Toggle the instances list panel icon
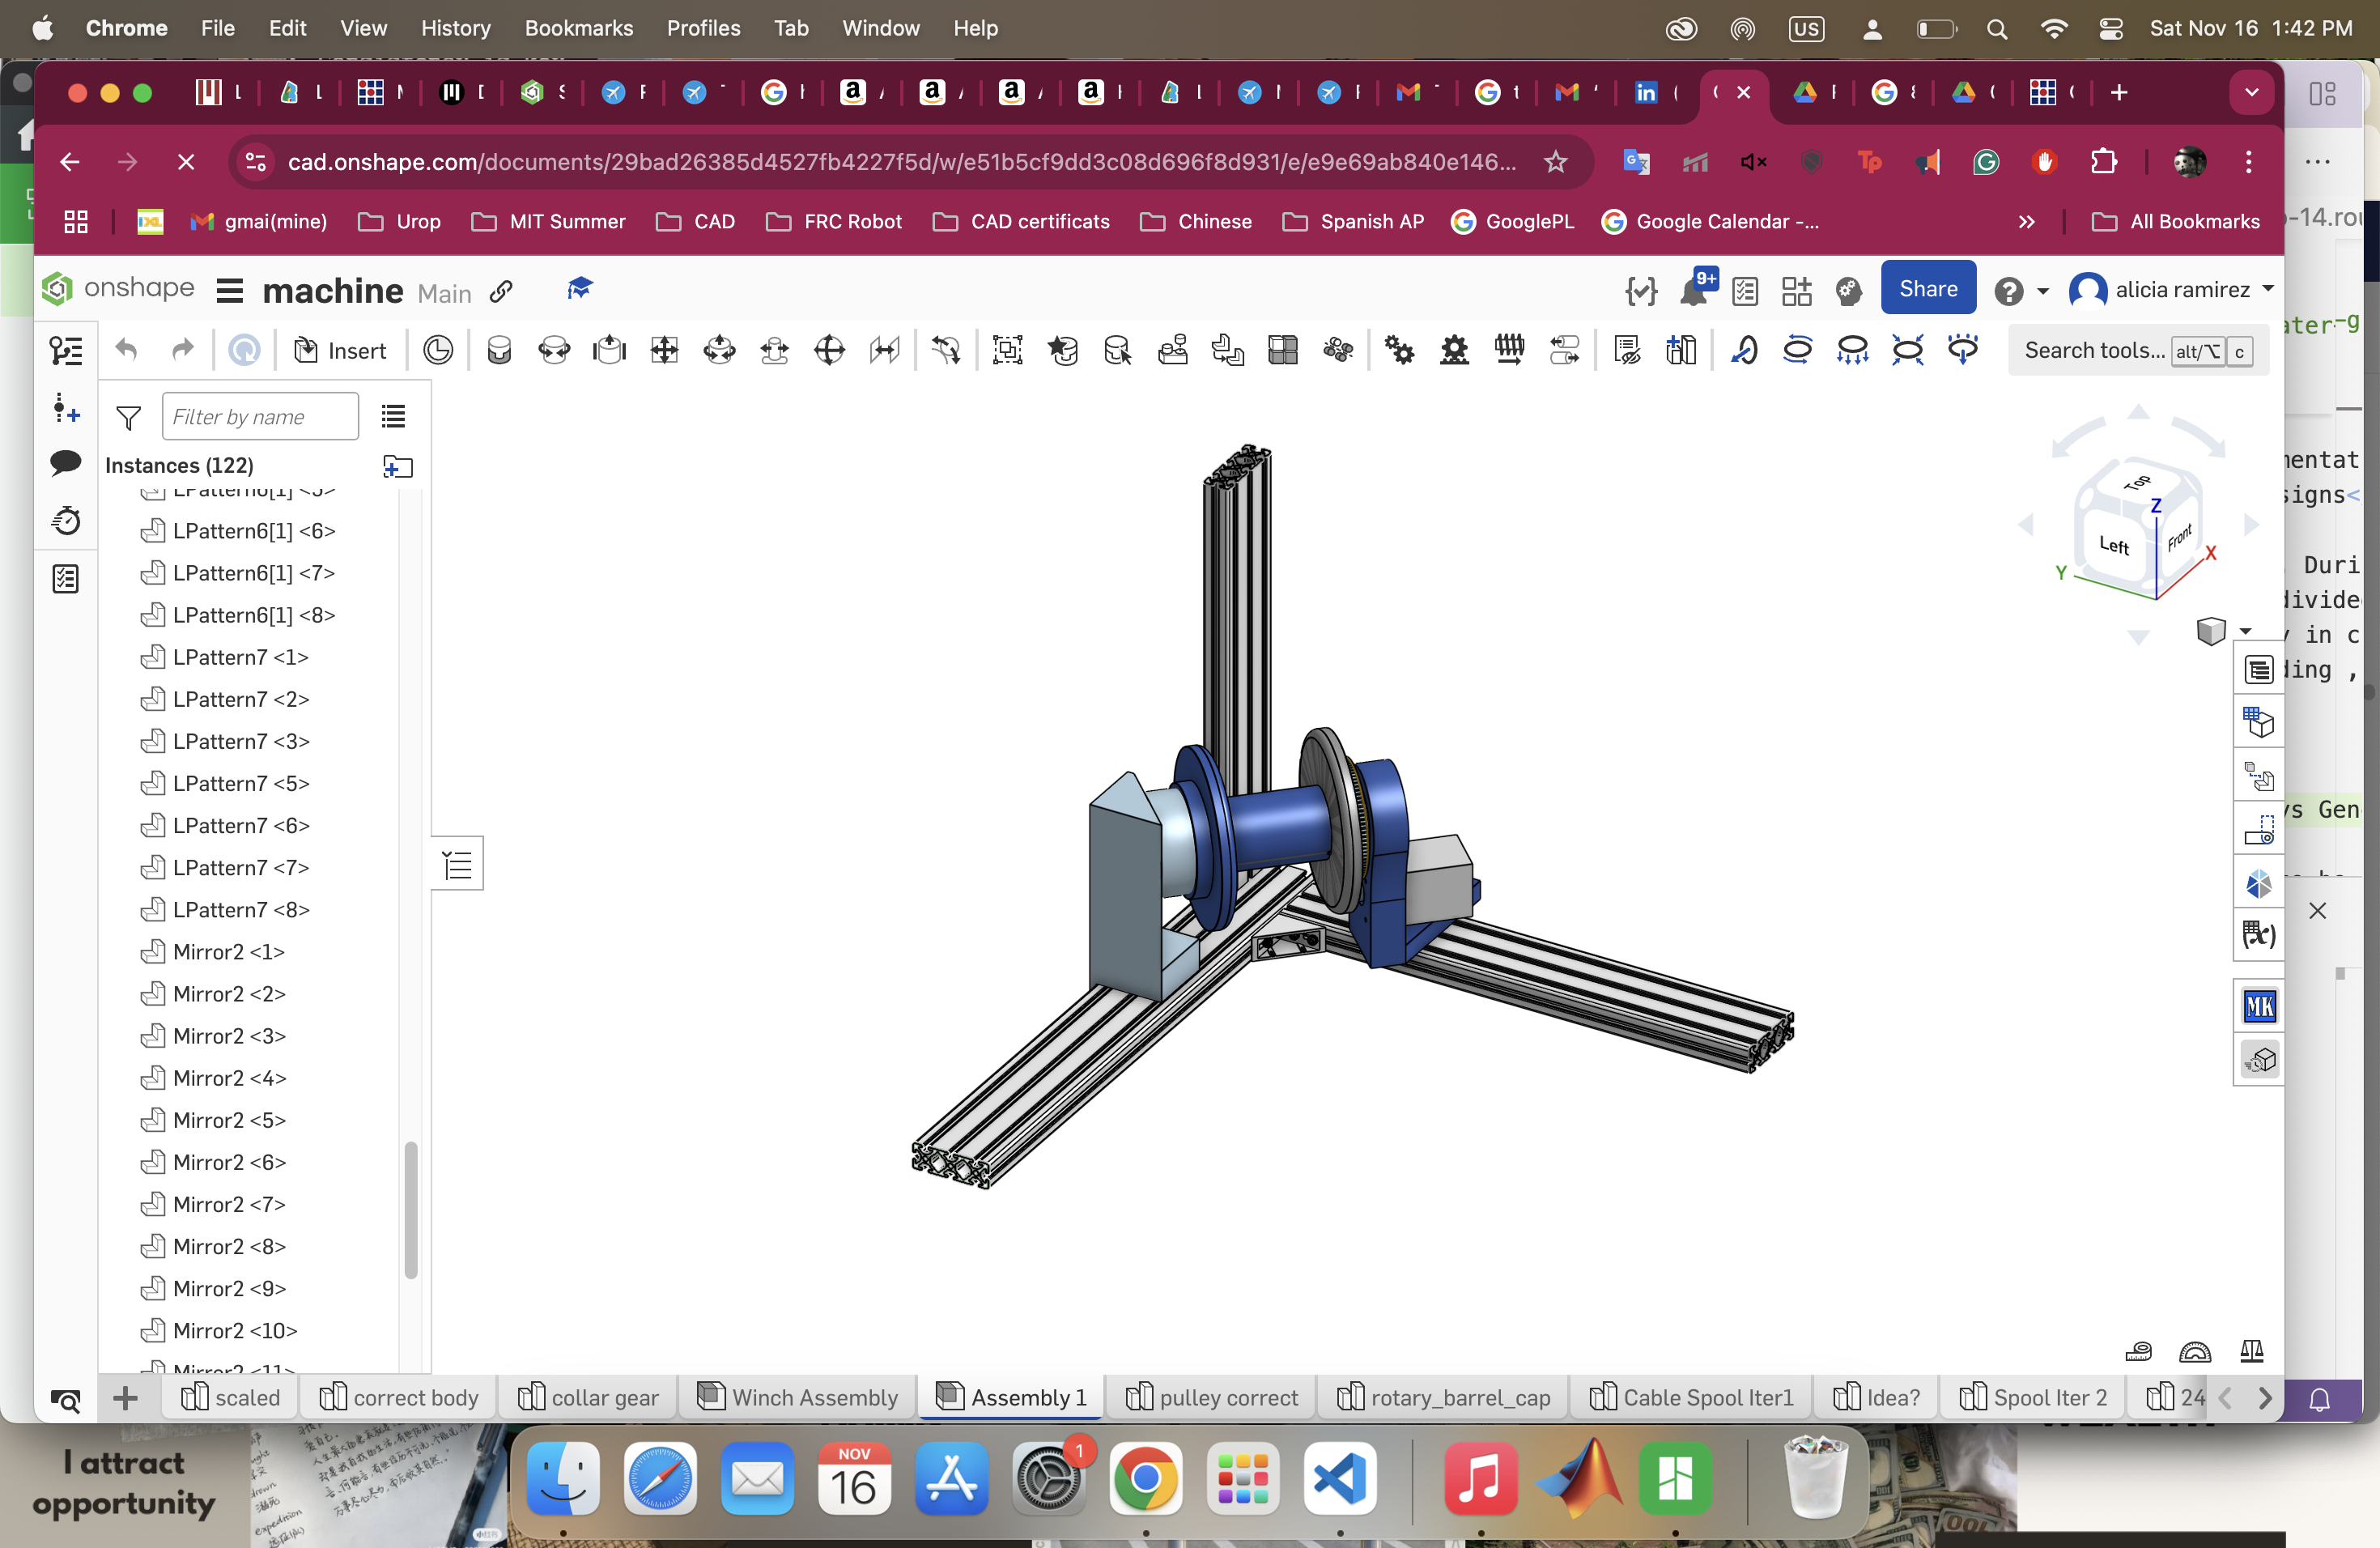Viewport: 2380px width, 1548px height. (66, 350)
